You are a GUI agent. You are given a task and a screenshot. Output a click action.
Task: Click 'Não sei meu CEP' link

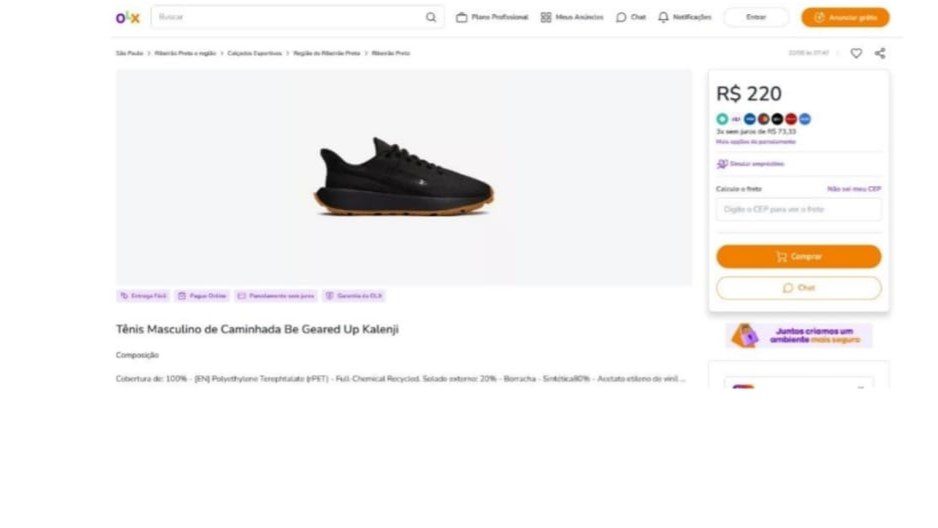854,189
